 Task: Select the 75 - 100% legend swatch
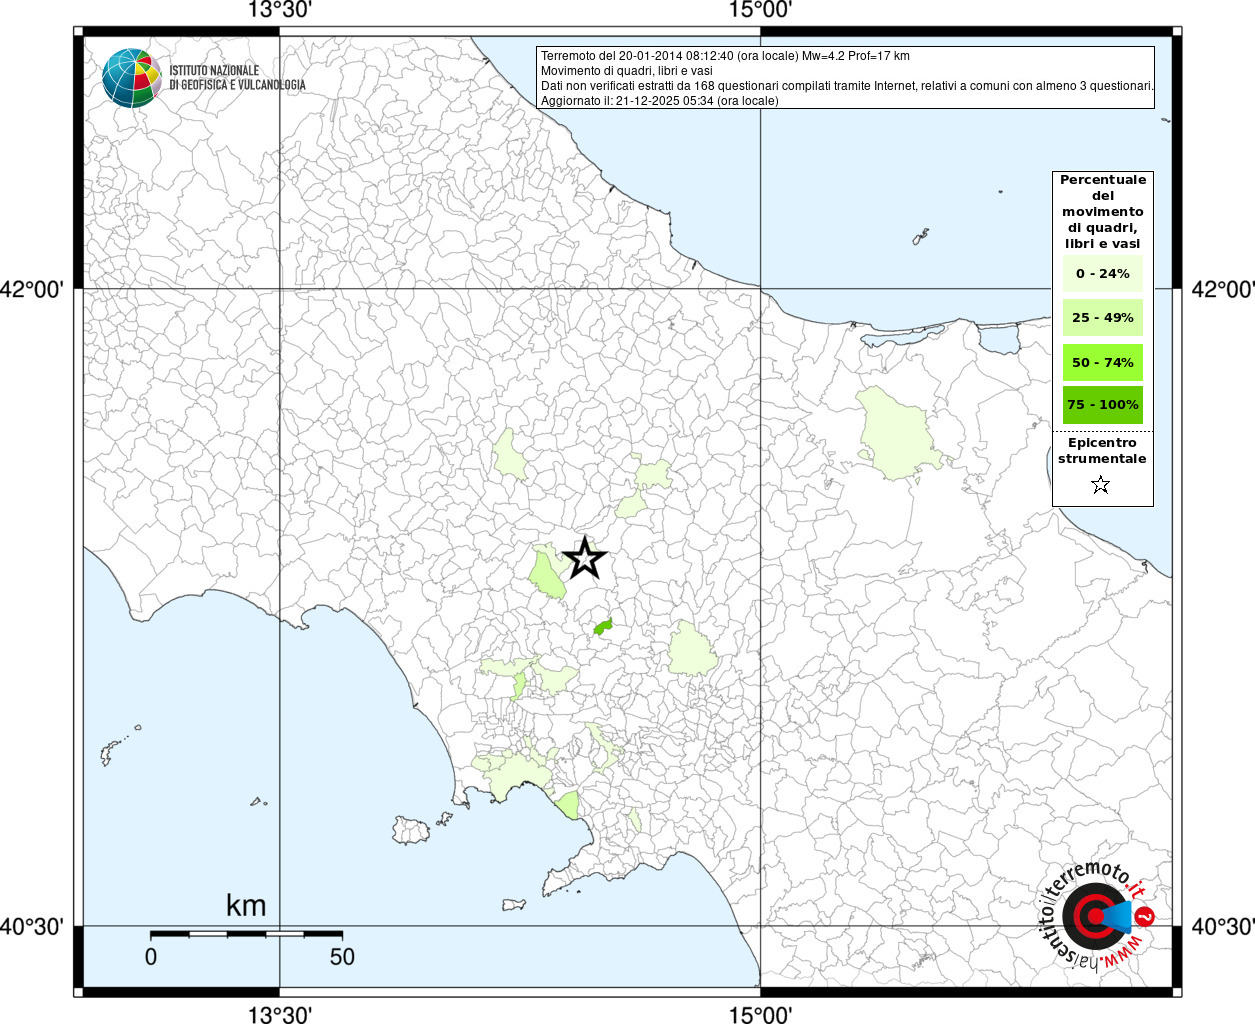(x=1103, y=404)
